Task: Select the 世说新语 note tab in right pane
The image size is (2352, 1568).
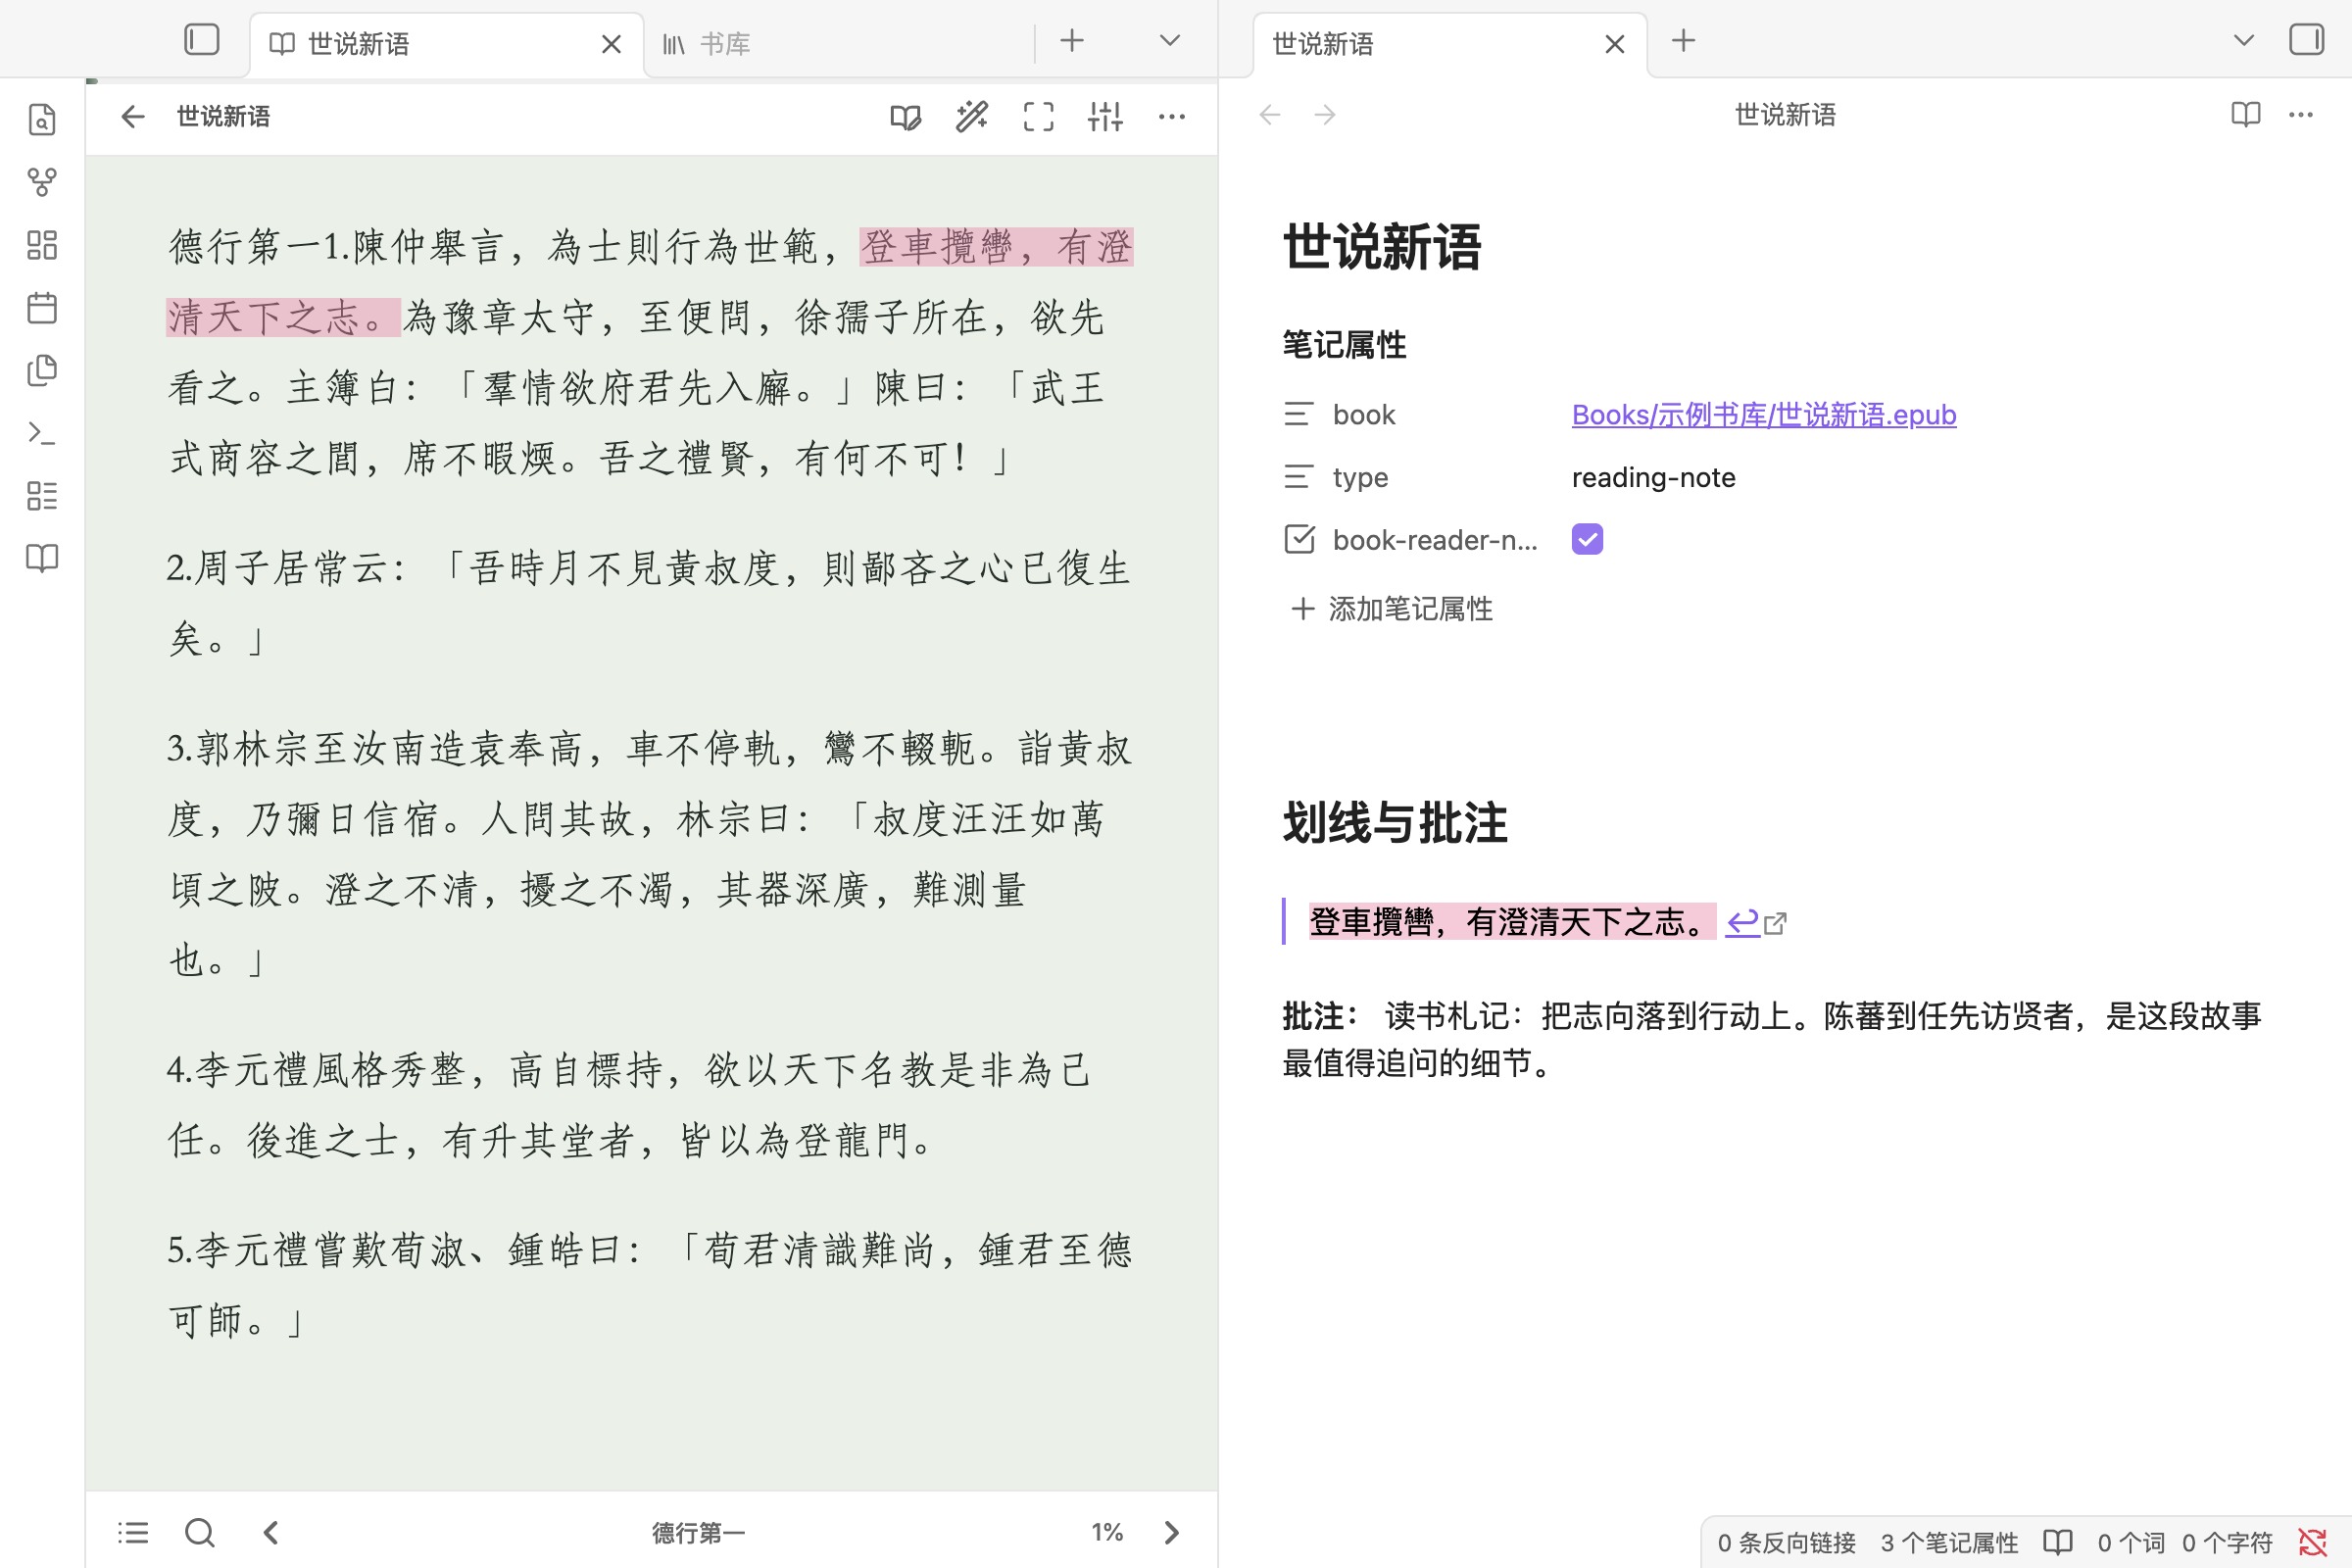Action: pyautogui.click(x=1449, y=44)
